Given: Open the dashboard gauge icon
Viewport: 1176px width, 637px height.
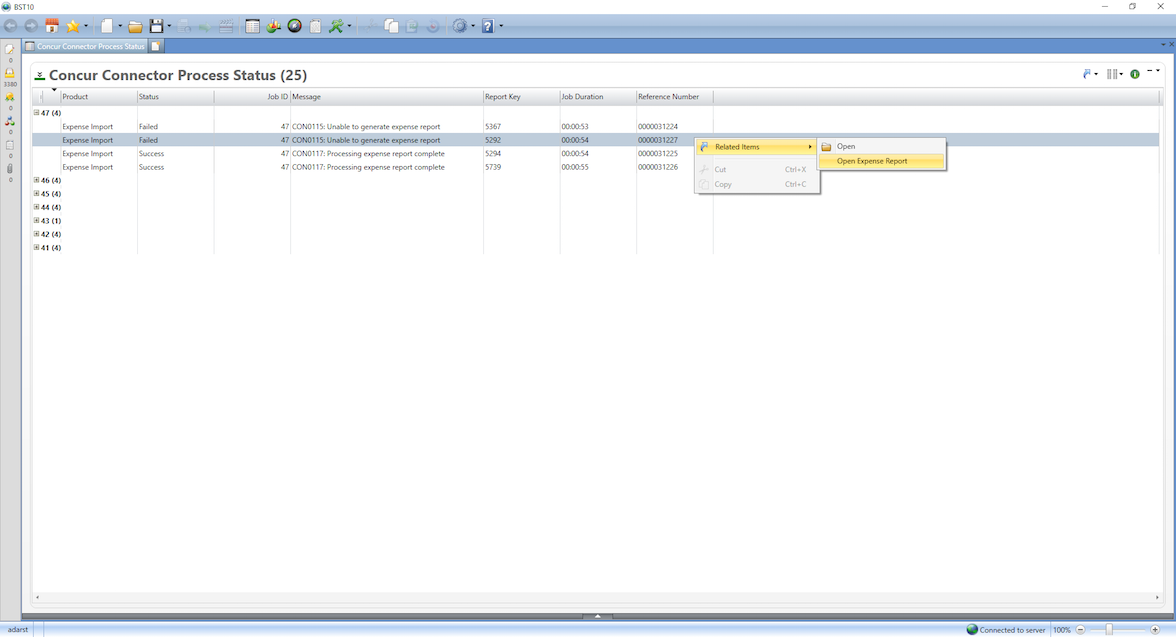Looking at the screenshot, I should 295,26.
